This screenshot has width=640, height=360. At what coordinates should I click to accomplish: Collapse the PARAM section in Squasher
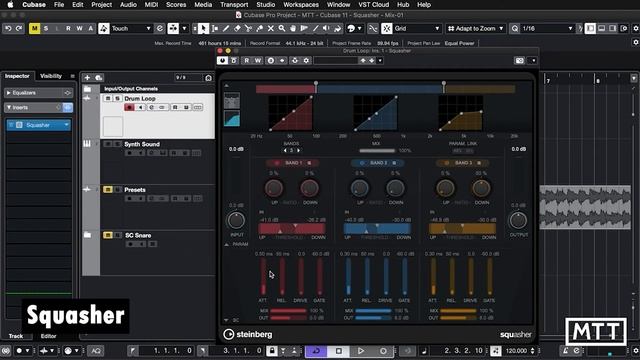click(x=227, y=244)
